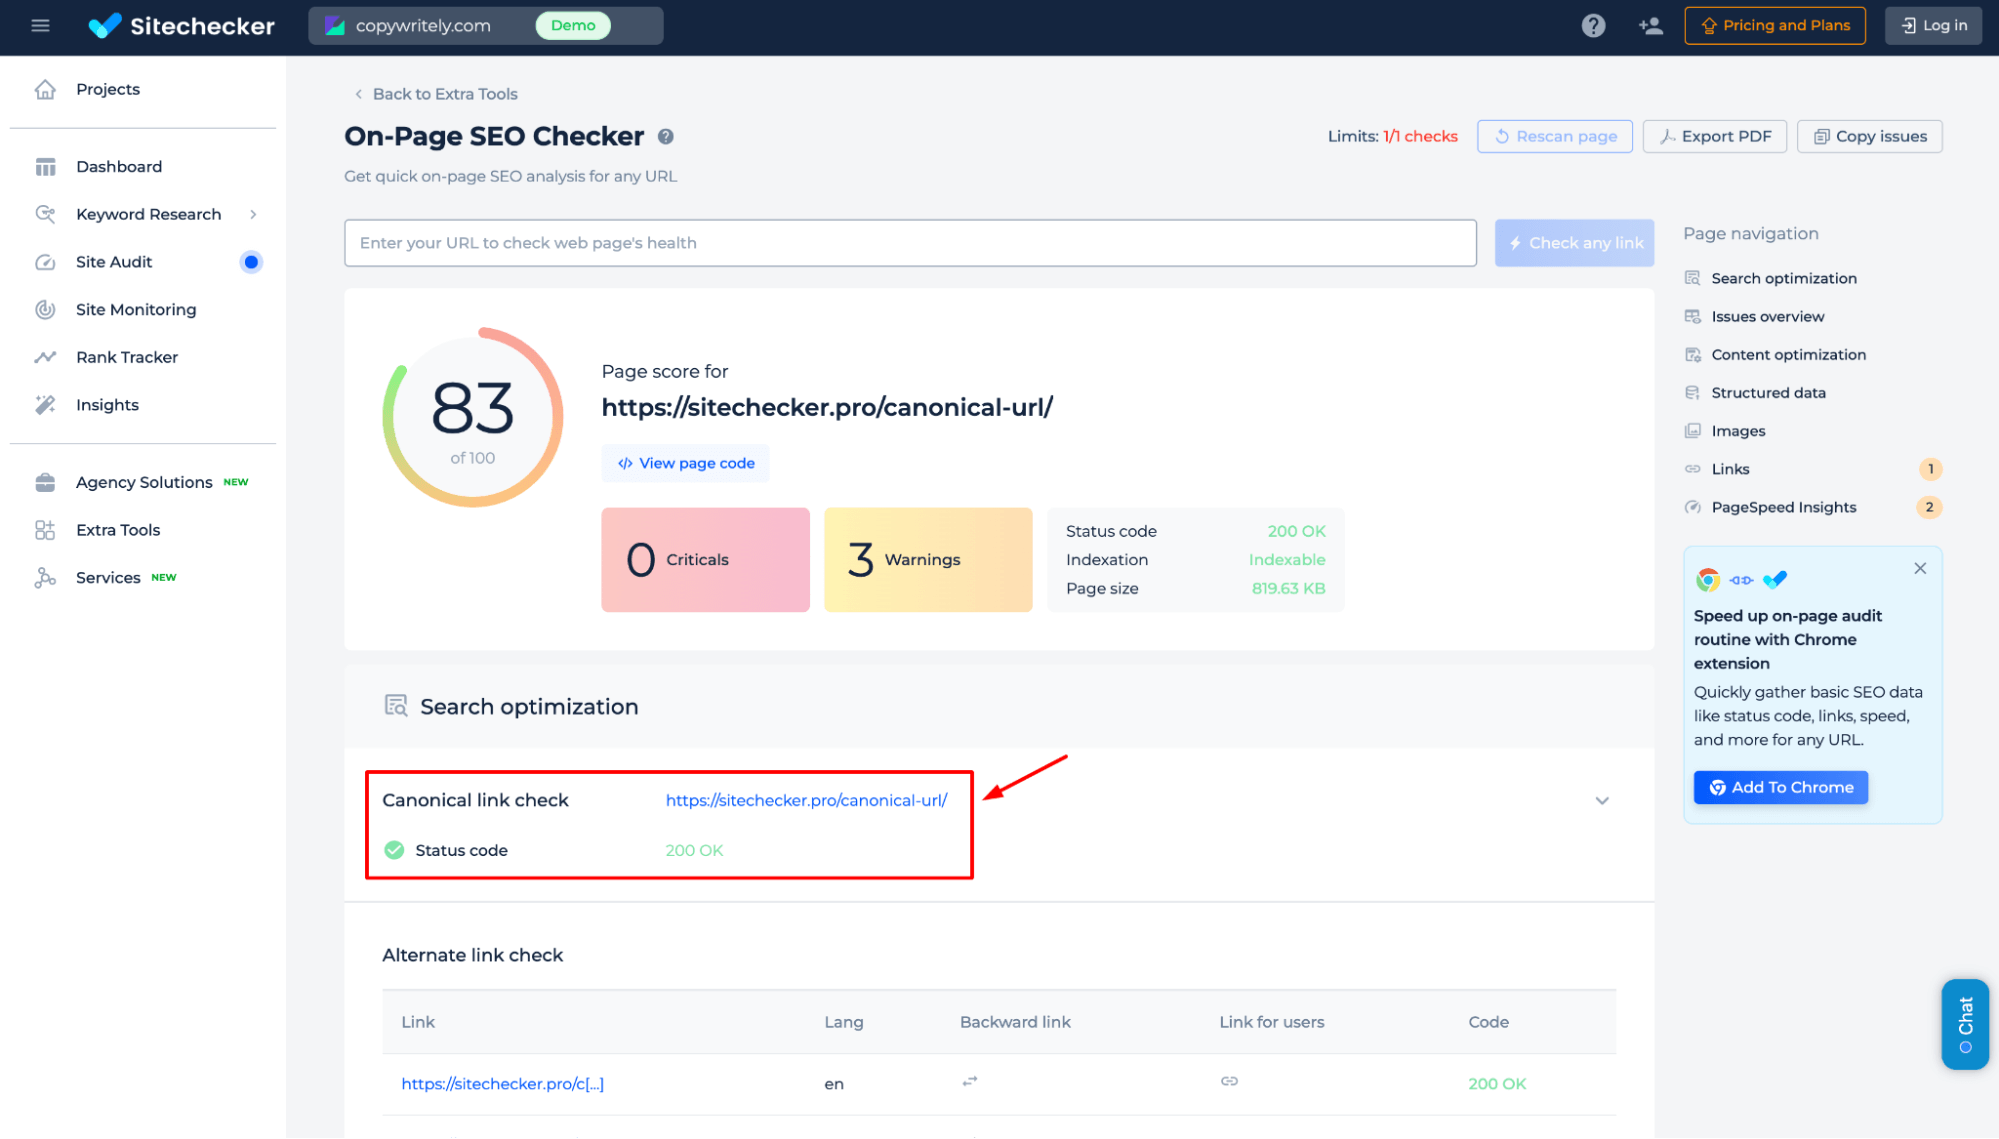Screen dimensions: 1999x1139
Task: Open the hamburger navigation menu
Action: tap(40, 25)
